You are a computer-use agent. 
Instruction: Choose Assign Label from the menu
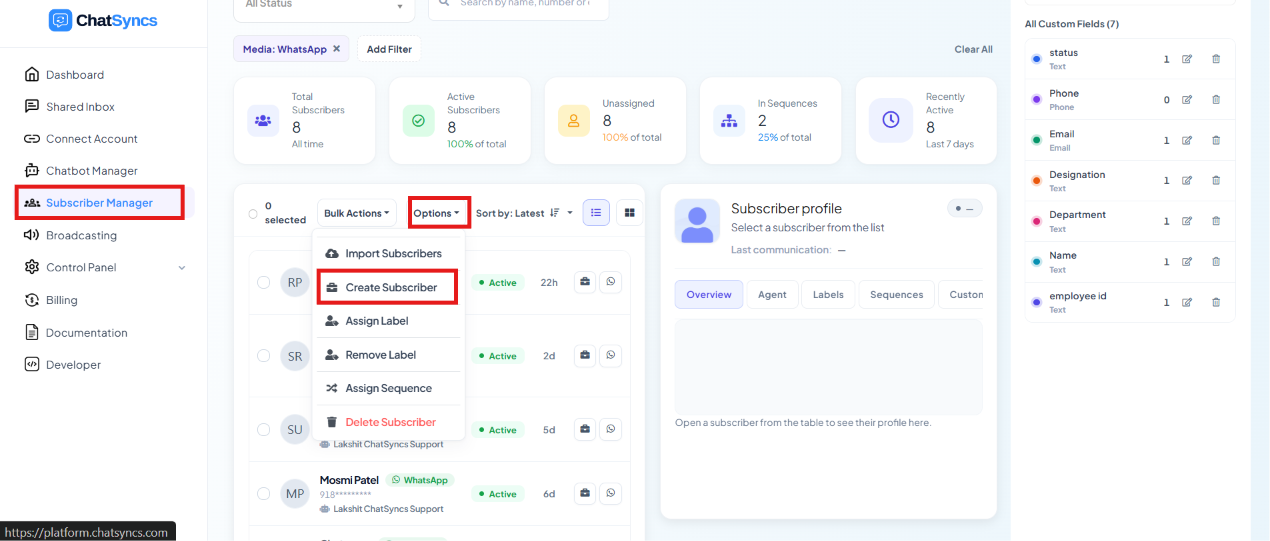(388, 321)
